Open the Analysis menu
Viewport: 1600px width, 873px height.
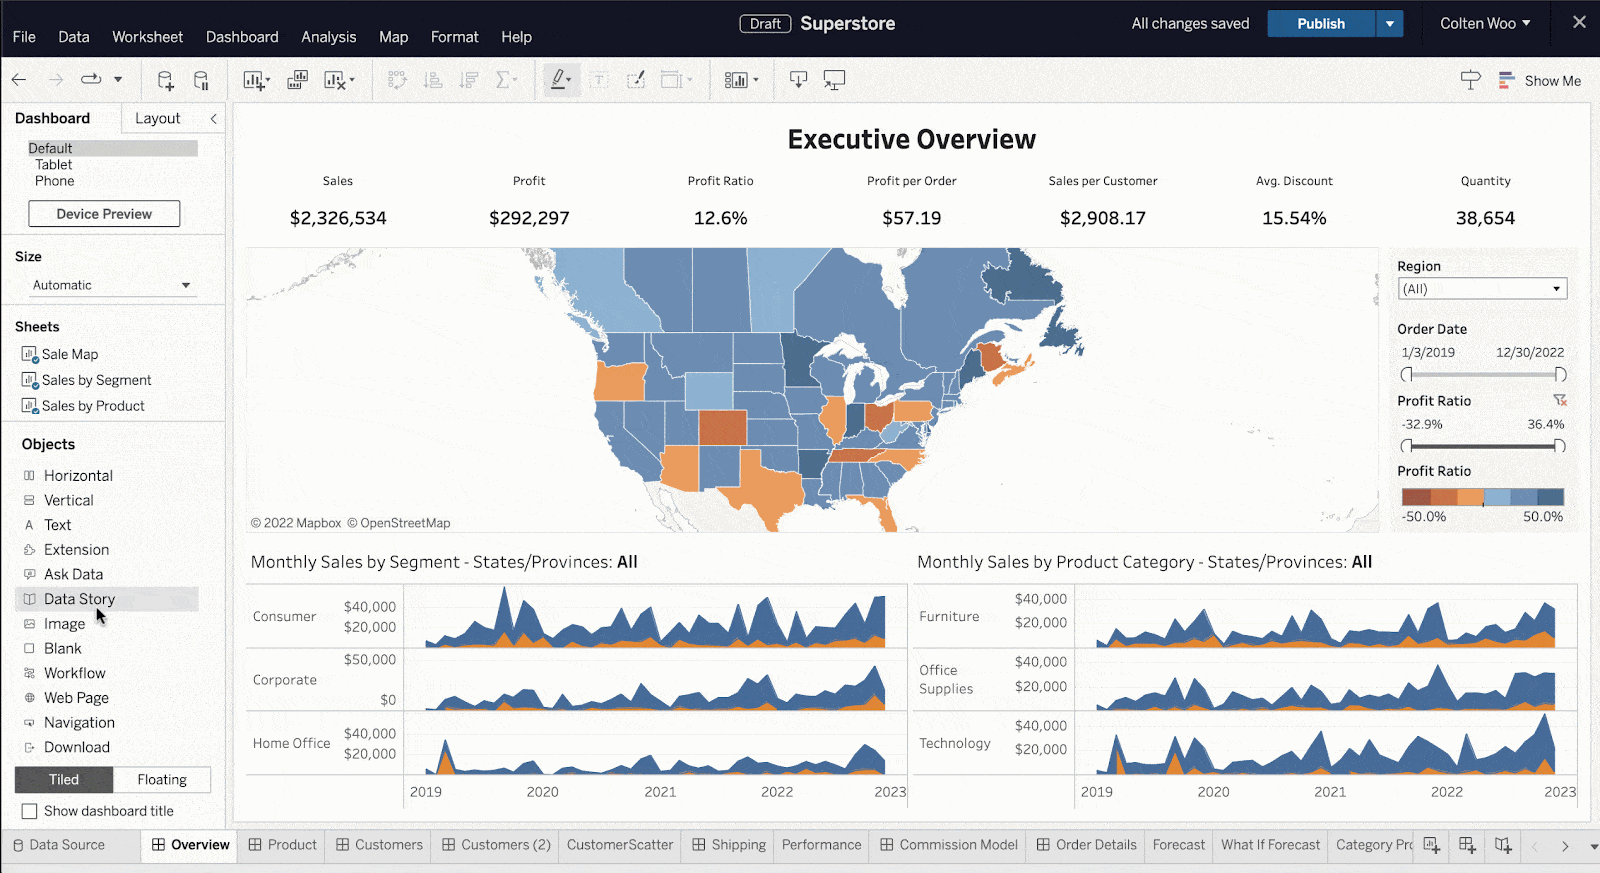[x=329, y=37]
